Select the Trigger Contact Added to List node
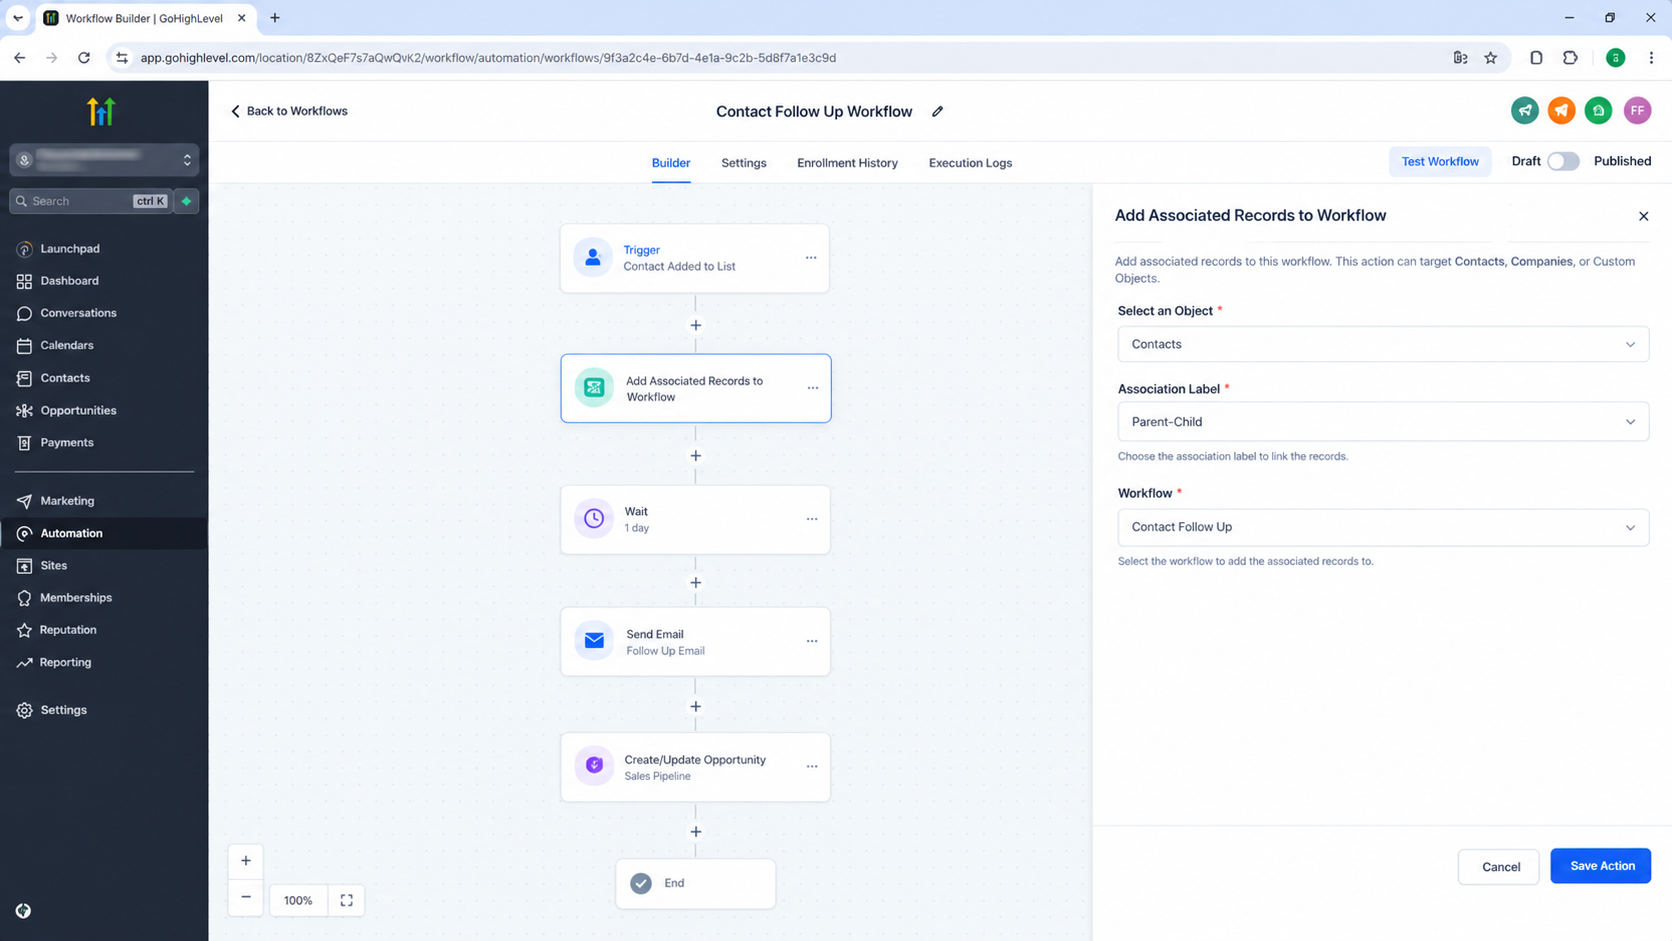This screenshot has width=1672, height=941. [x=695, y=258]
